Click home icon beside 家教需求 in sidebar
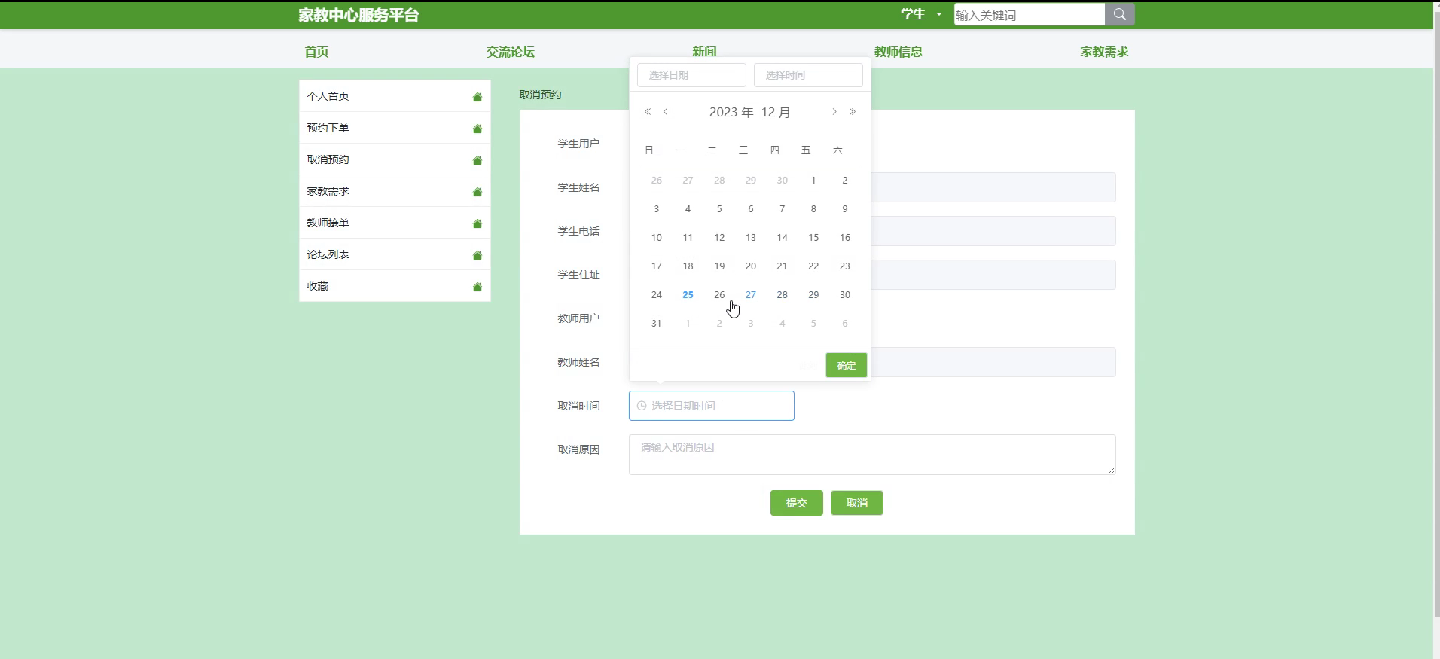Viewport: 1440px width, 659px height. point(477,191)
